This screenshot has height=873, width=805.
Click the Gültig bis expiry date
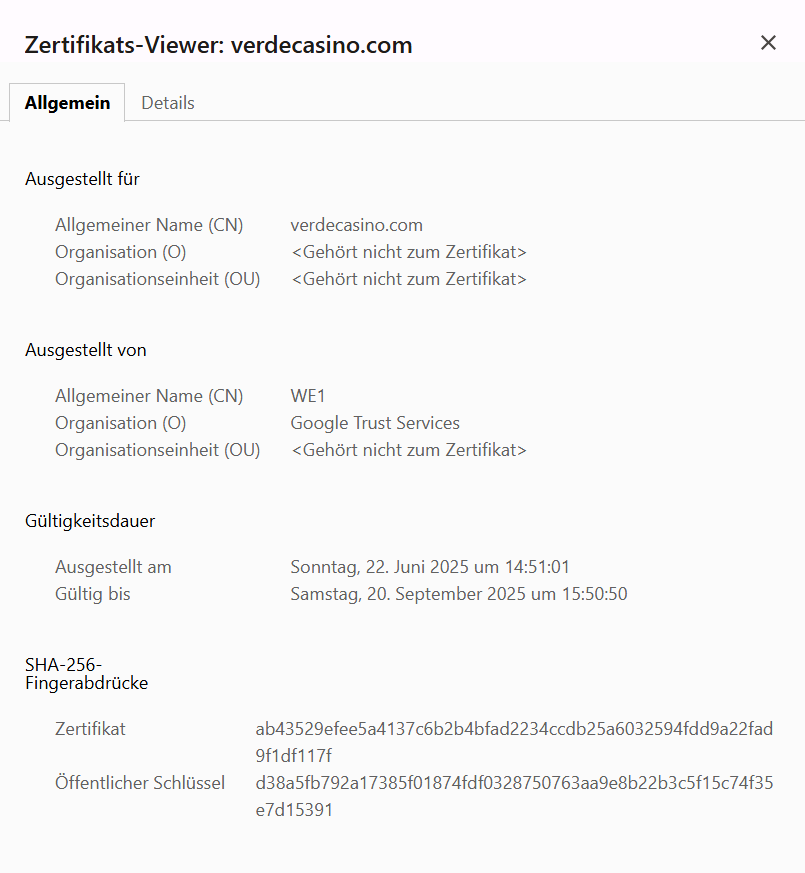point(459,594)
